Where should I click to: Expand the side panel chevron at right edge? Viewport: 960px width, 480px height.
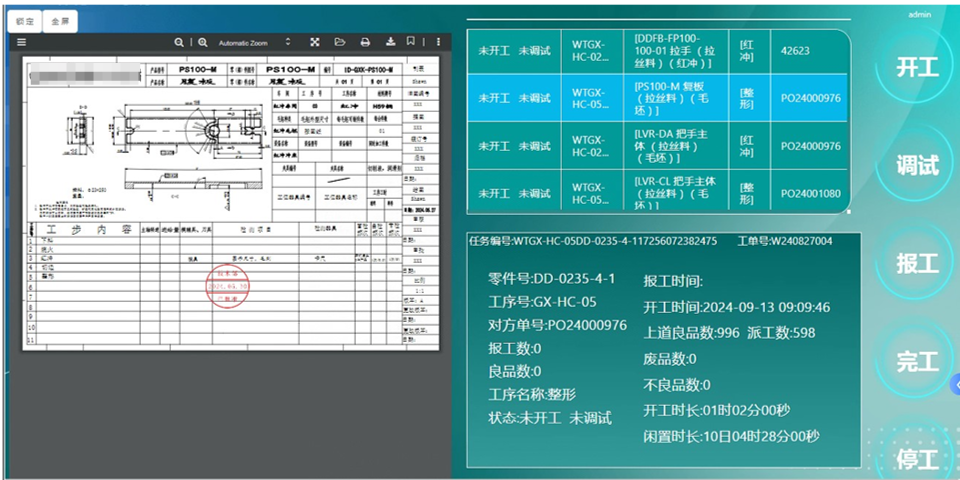click(955, 385)
